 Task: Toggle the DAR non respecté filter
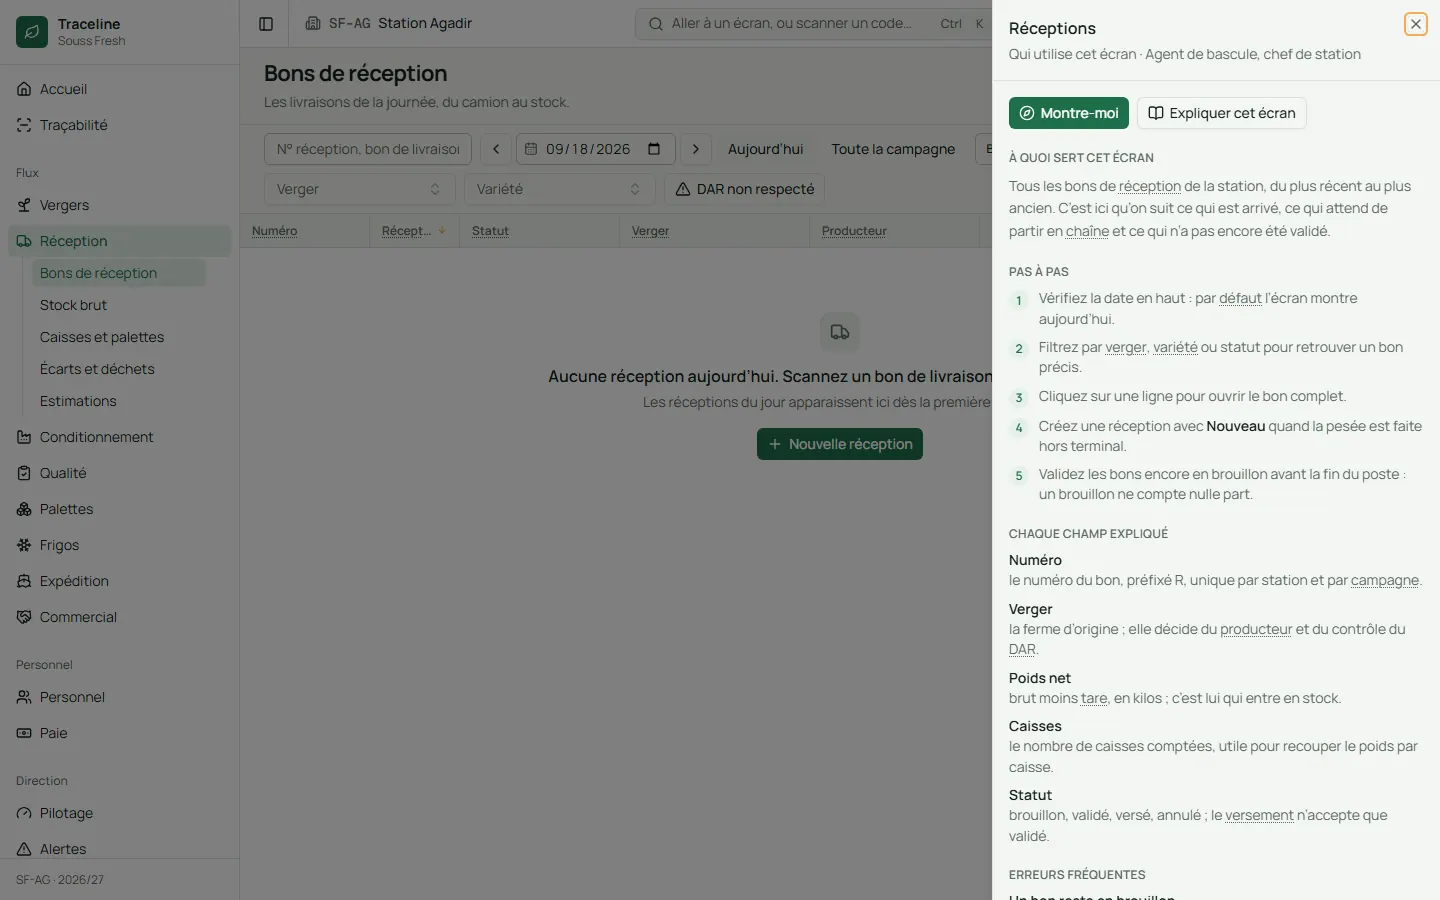coord(745,189)
